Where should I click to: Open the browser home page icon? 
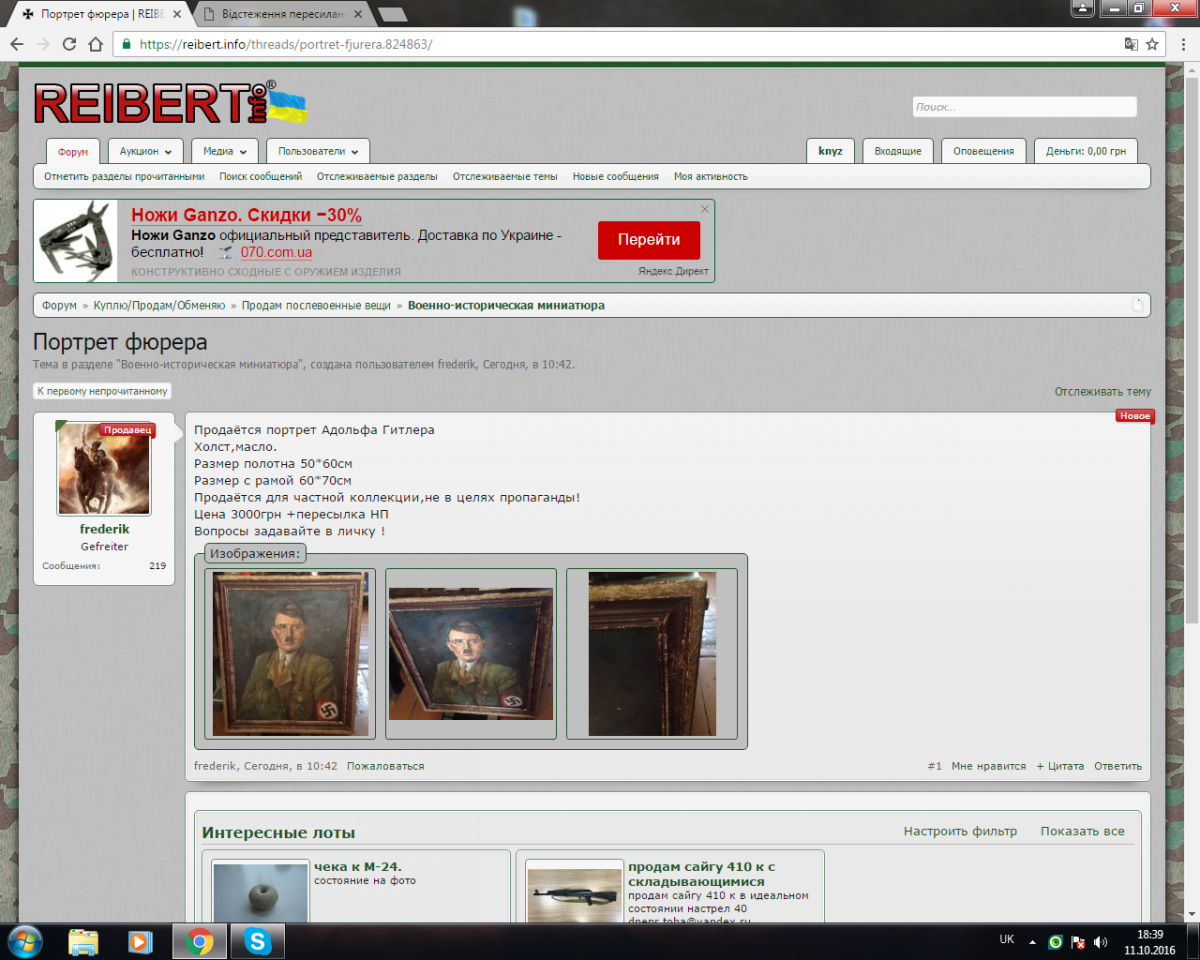(x=95, y=44)
